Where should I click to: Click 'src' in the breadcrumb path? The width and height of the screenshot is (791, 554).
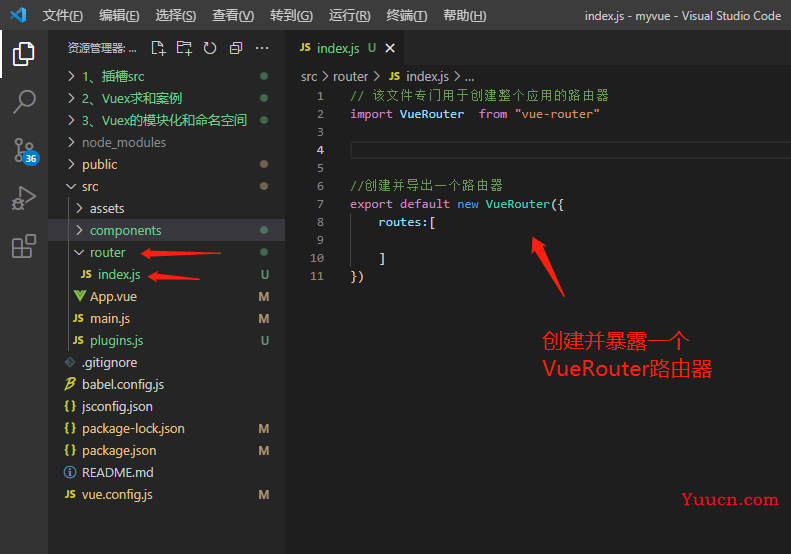[x=309, y=76]
